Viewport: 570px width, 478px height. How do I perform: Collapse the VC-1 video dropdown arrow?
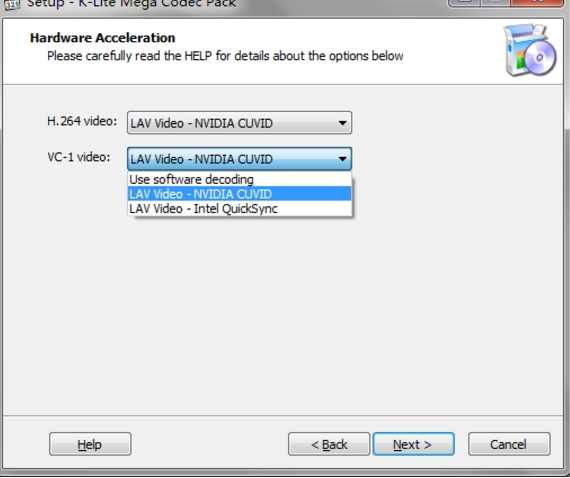click(x=342, y=159)
